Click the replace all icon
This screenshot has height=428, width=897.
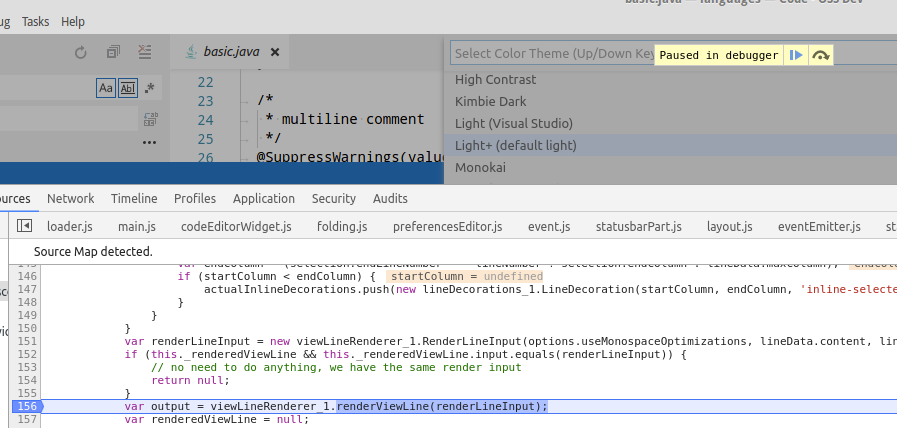point(150,119)
